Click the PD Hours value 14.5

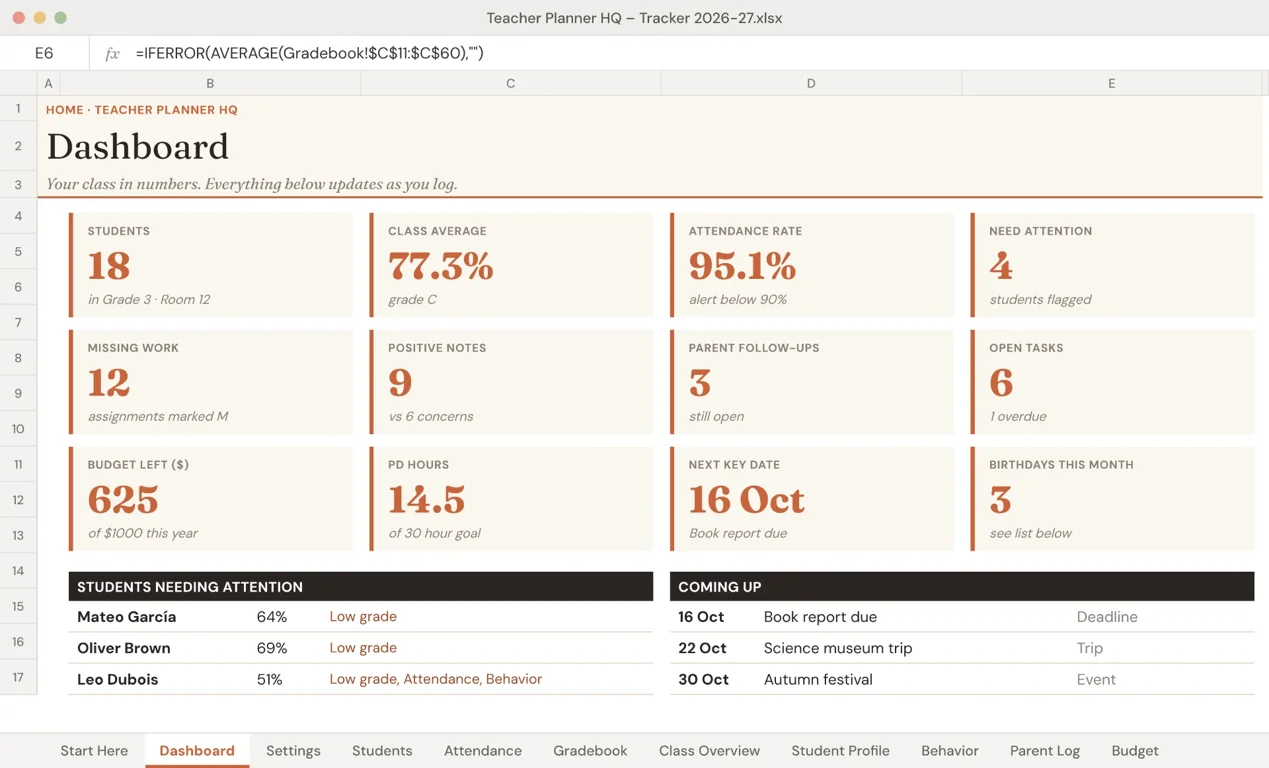tap(427, 500)
